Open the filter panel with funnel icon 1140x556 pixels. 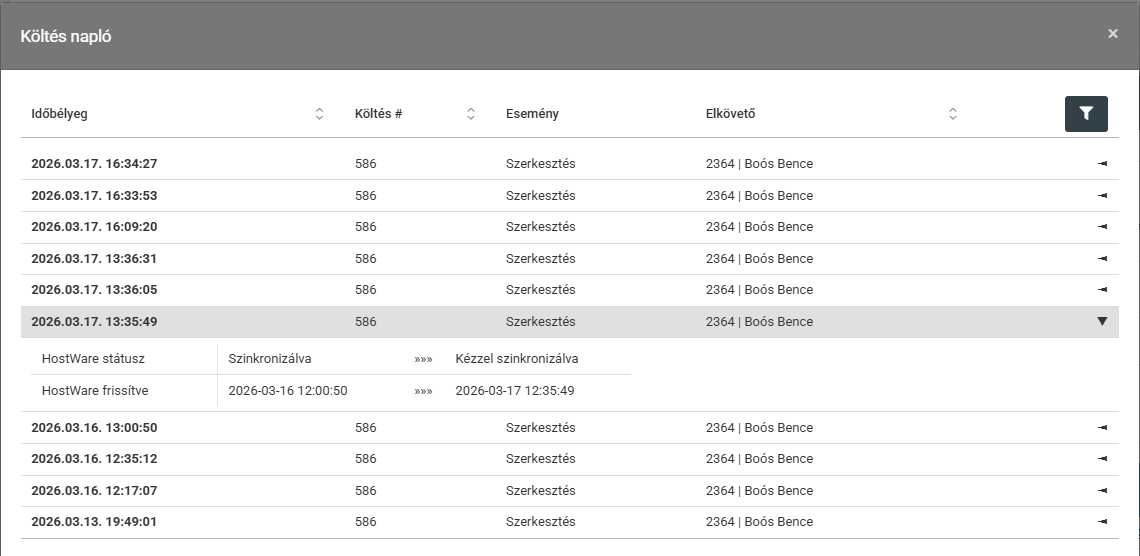tap(1086, 114)
